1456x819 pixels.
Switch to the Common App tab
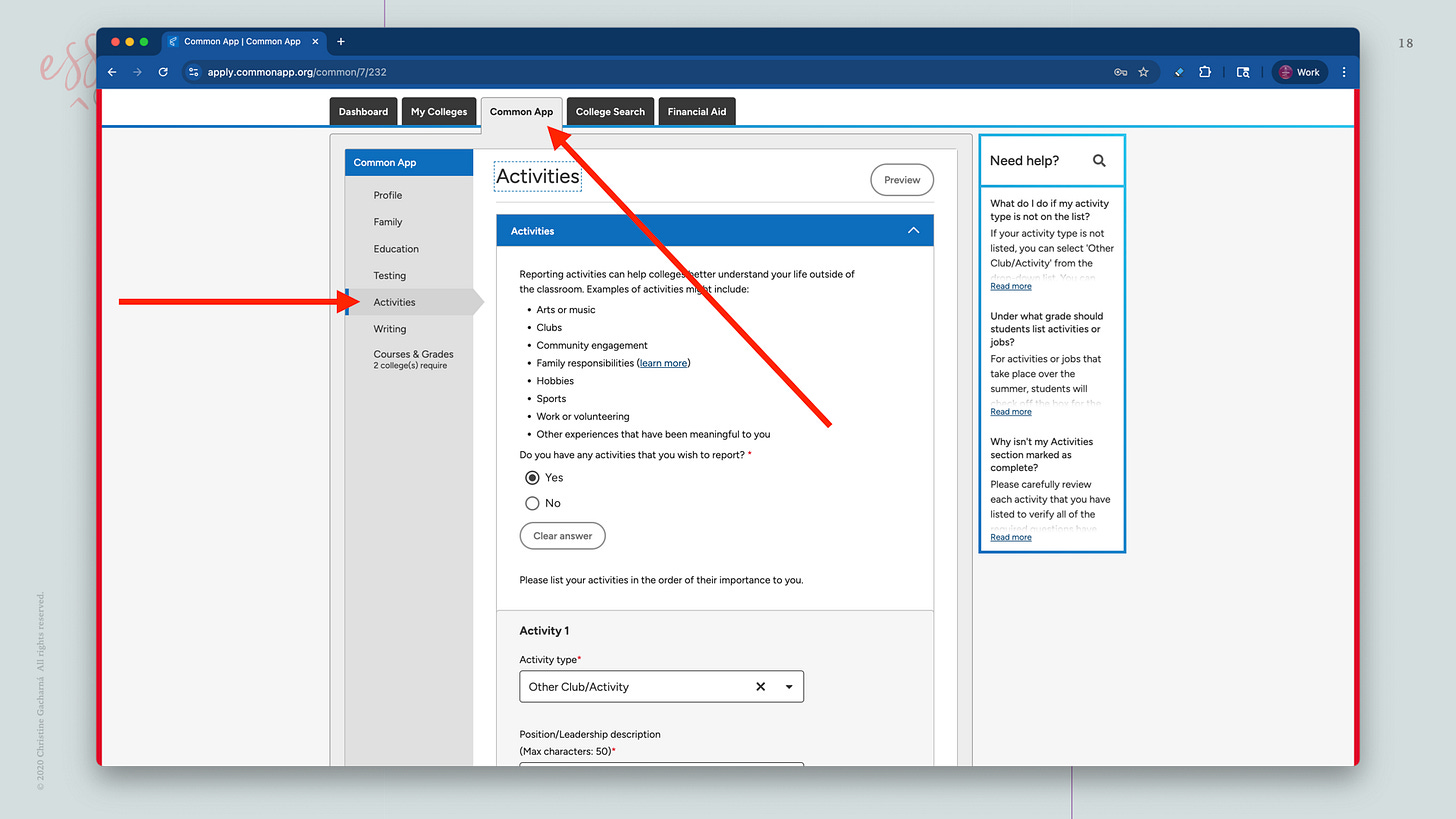coord(521,112)
